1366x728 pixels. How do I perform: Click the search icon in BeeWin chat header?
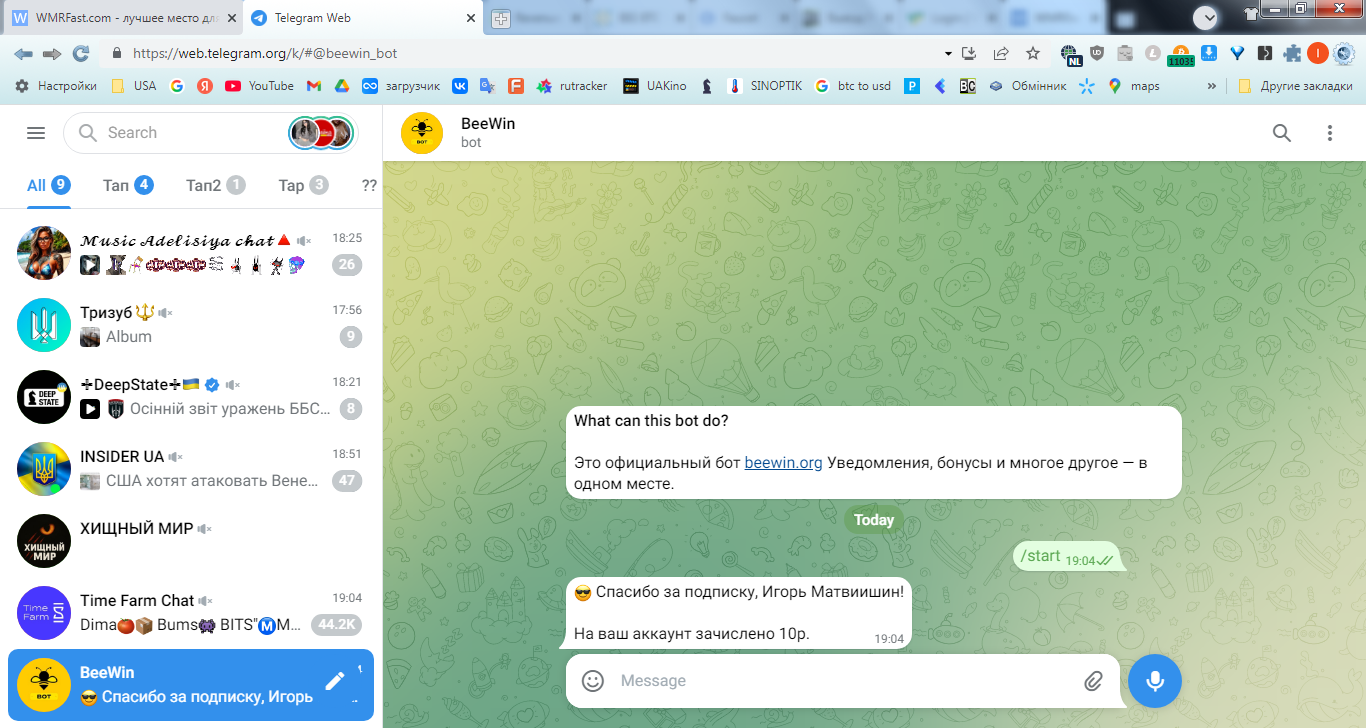(1282, 133)
